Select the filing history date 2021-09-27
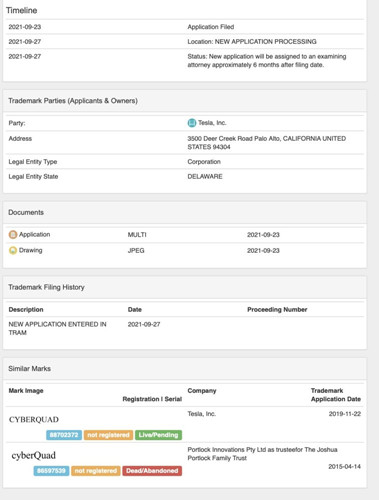This screenshot has height=500, width=379. [x=144, y=324]
